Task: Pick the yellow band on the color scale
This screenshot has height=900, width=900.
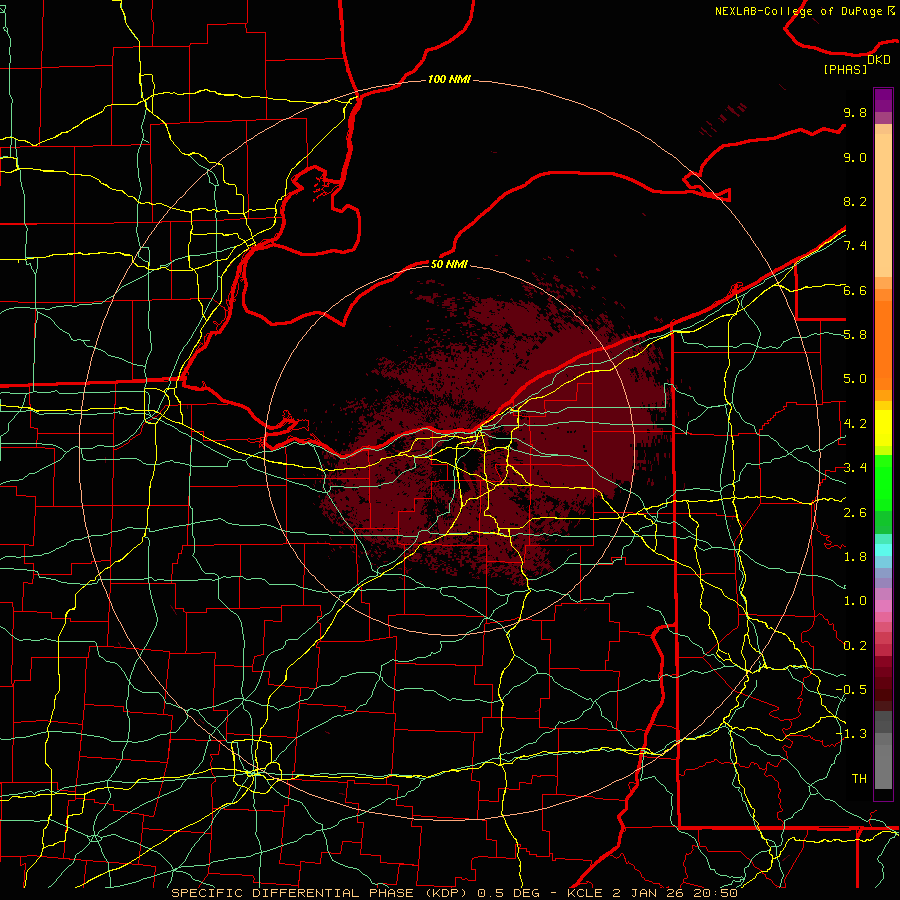Action: 883,428
